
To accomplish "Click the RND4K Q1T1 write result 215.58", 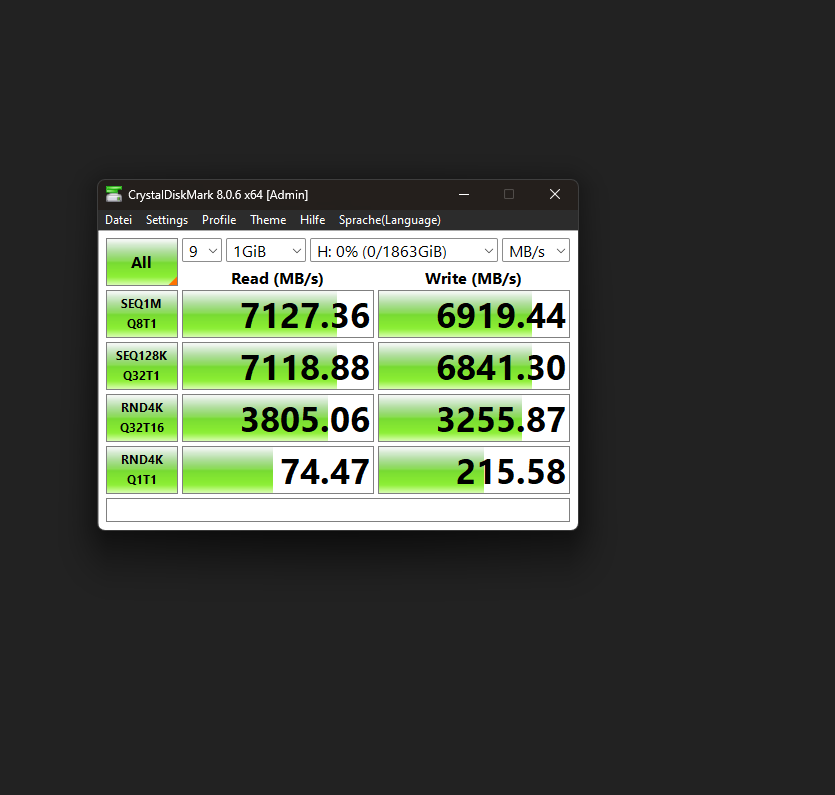I will point(474,470).
